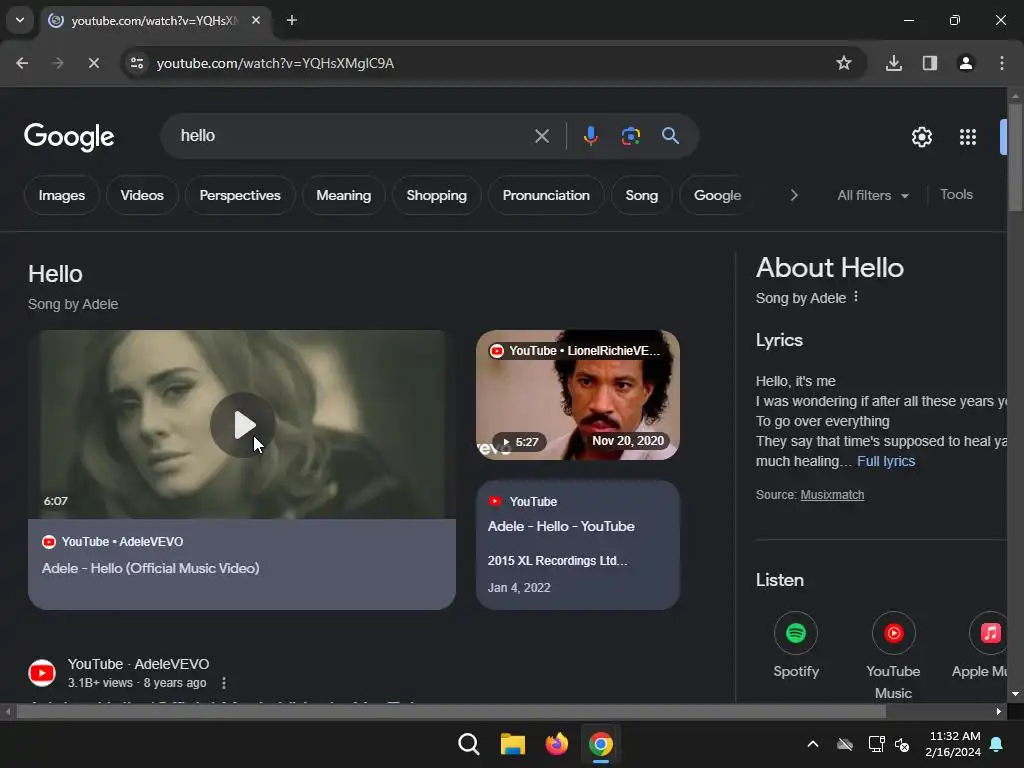Screen dimensions: 1024x768
Task: Go back to the previous page
Action: [x=22, y=63]
